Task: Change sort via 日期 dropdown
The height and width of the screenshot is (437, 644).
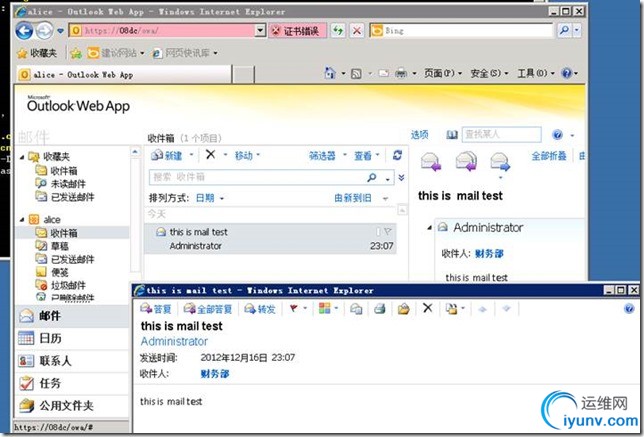Action: click(209, 198)
